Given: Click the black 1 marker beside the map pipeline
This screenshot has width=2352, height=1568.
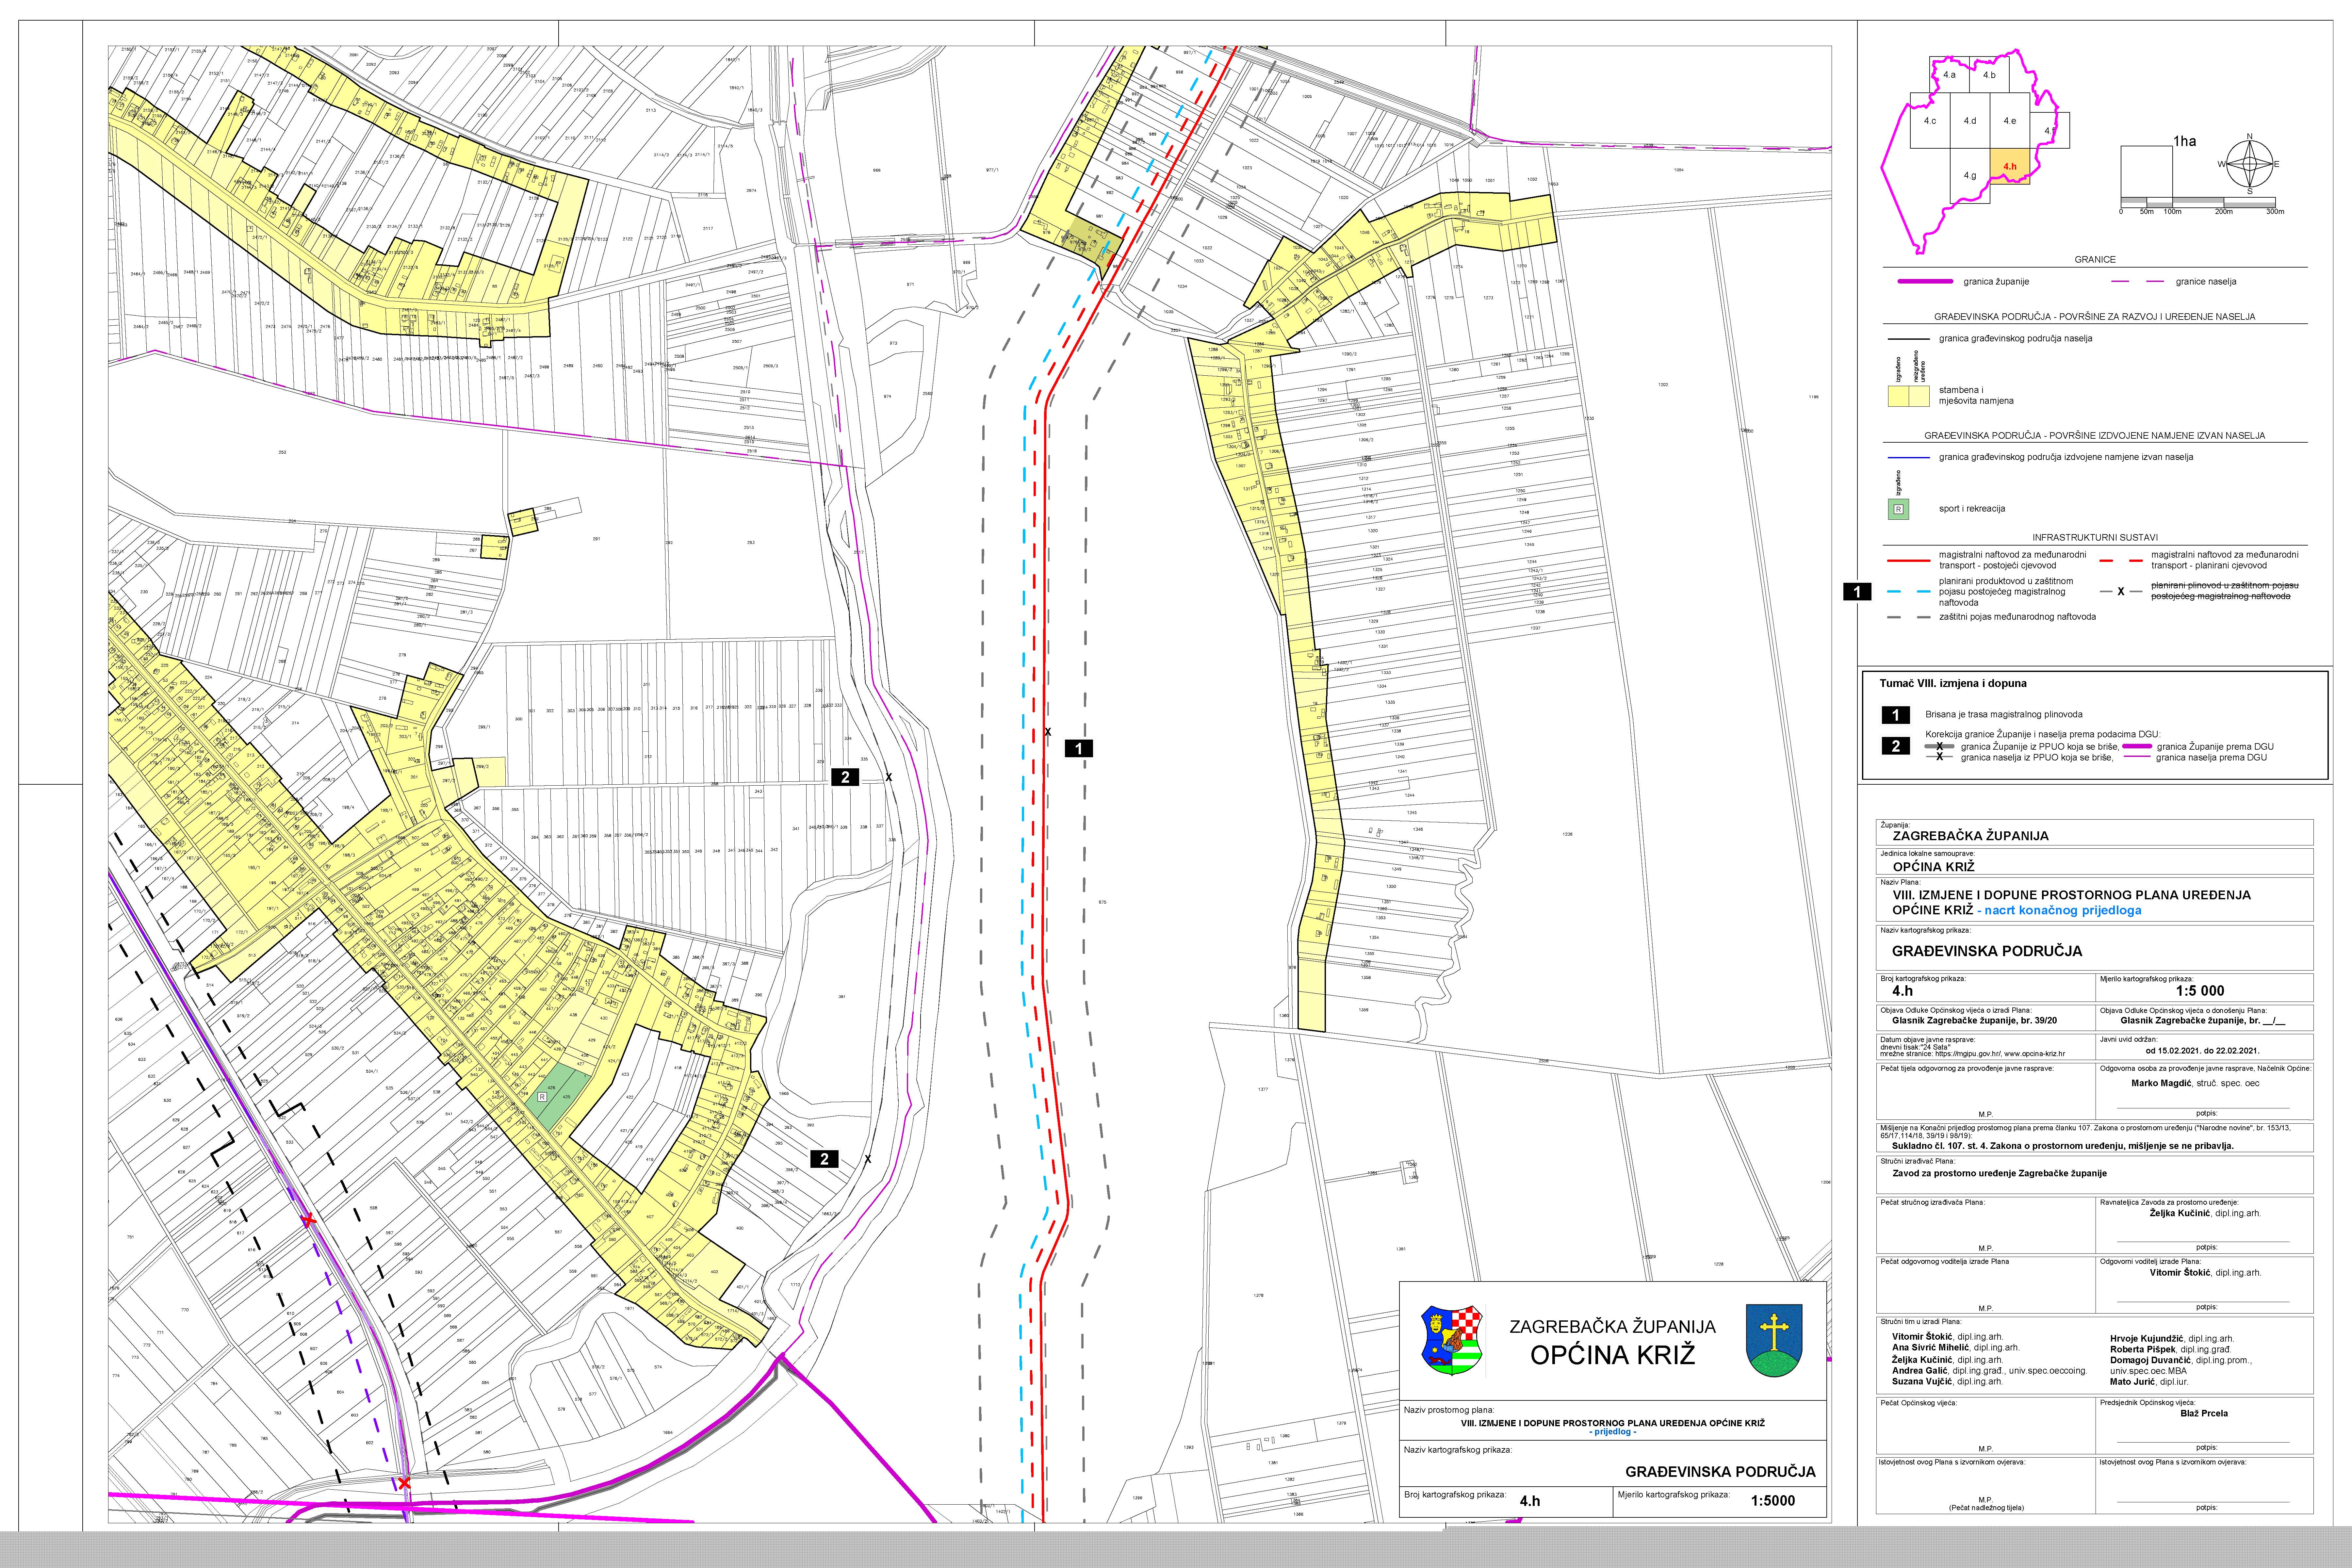Looking at the screenshot, I should pos(1079,748).
